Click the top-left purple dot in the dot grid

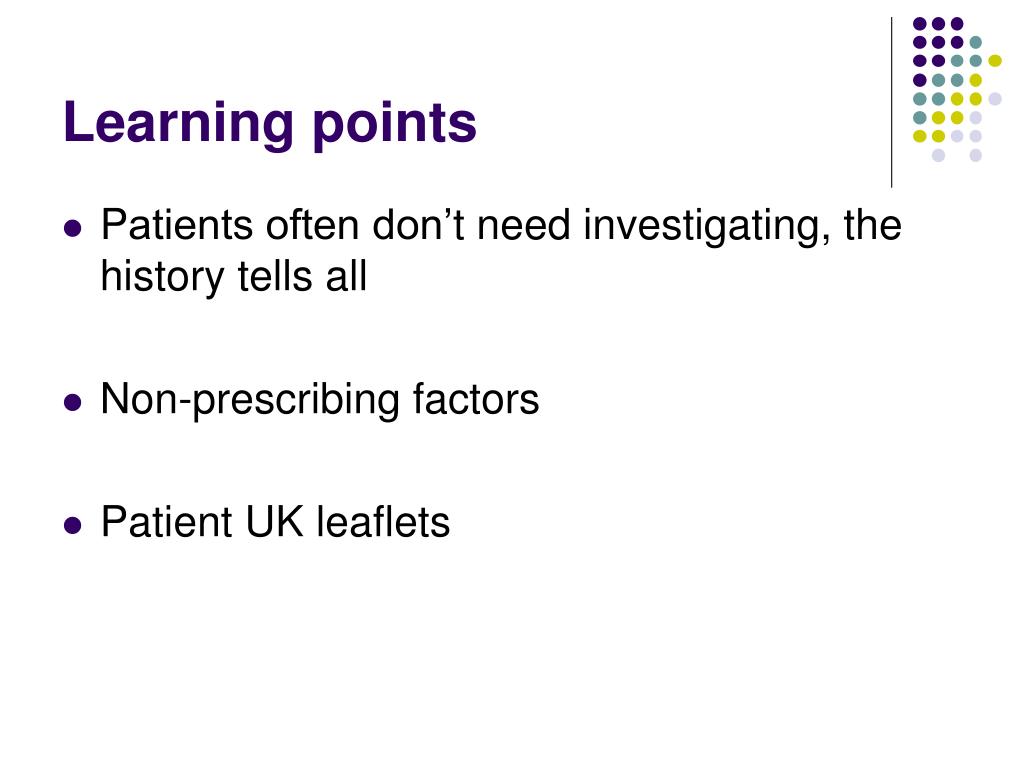(920, 24)
